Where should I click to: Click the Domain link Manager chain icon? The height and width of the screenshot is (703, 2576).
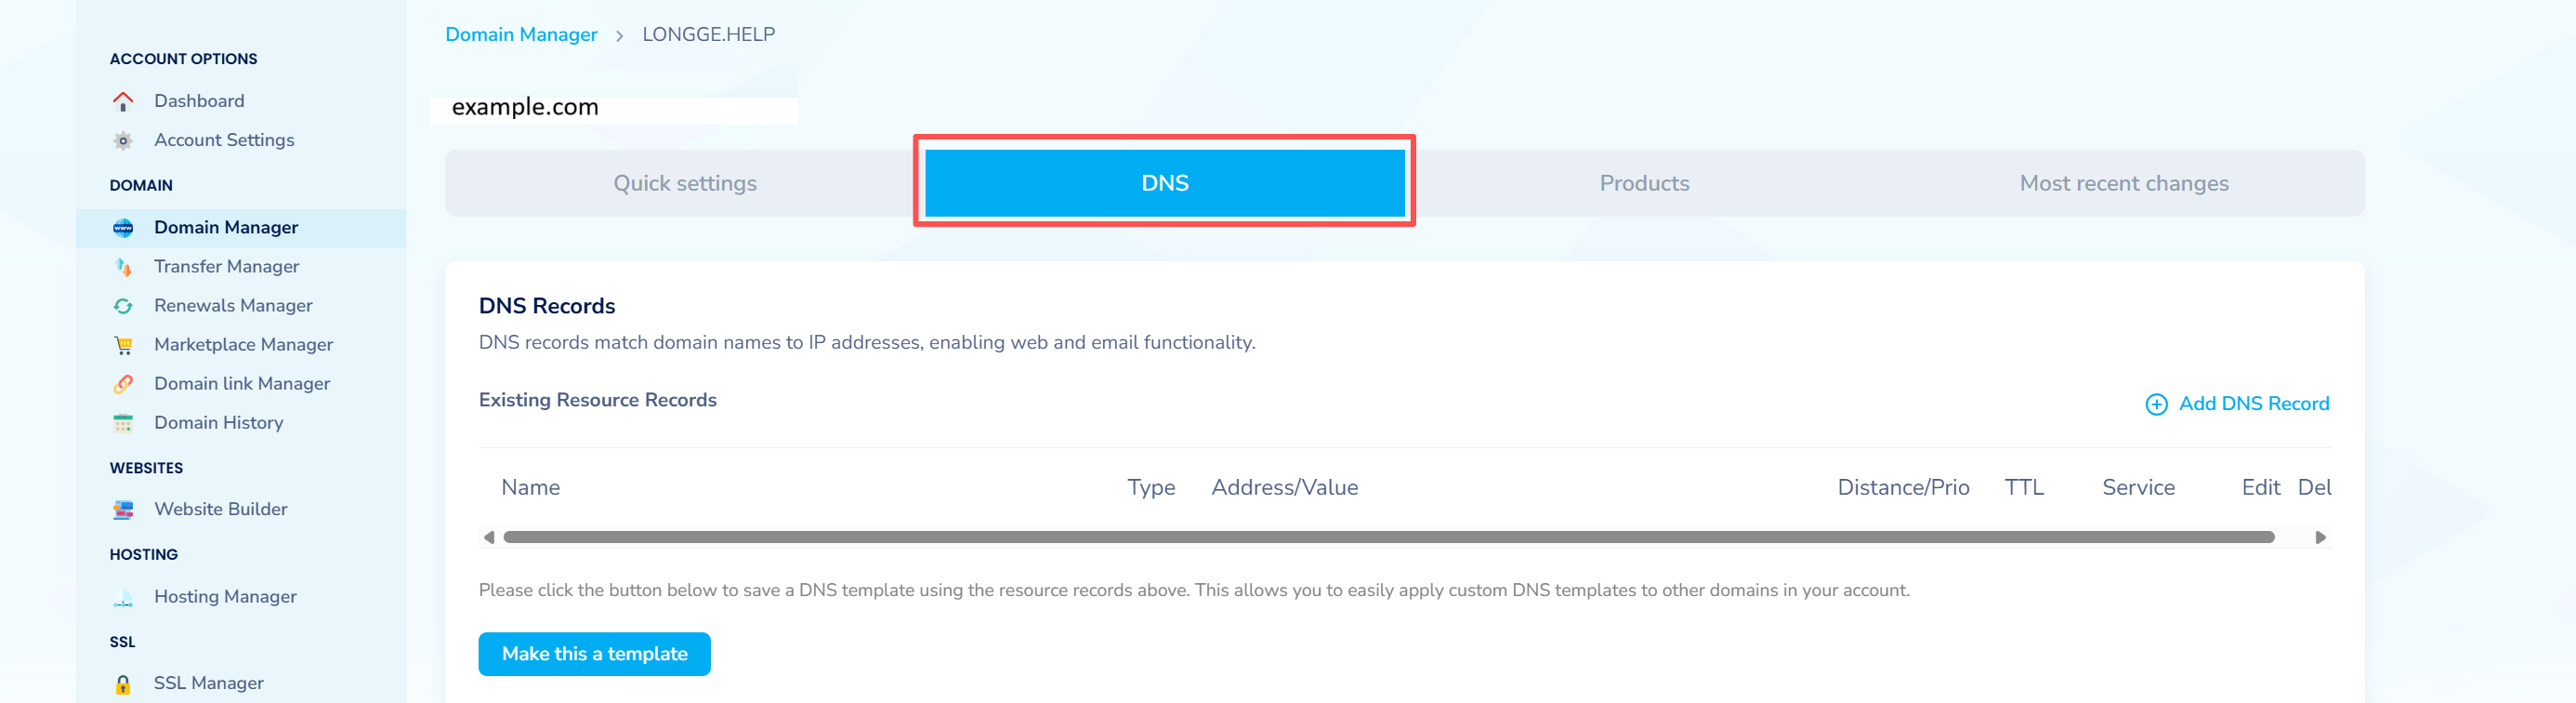123,383
